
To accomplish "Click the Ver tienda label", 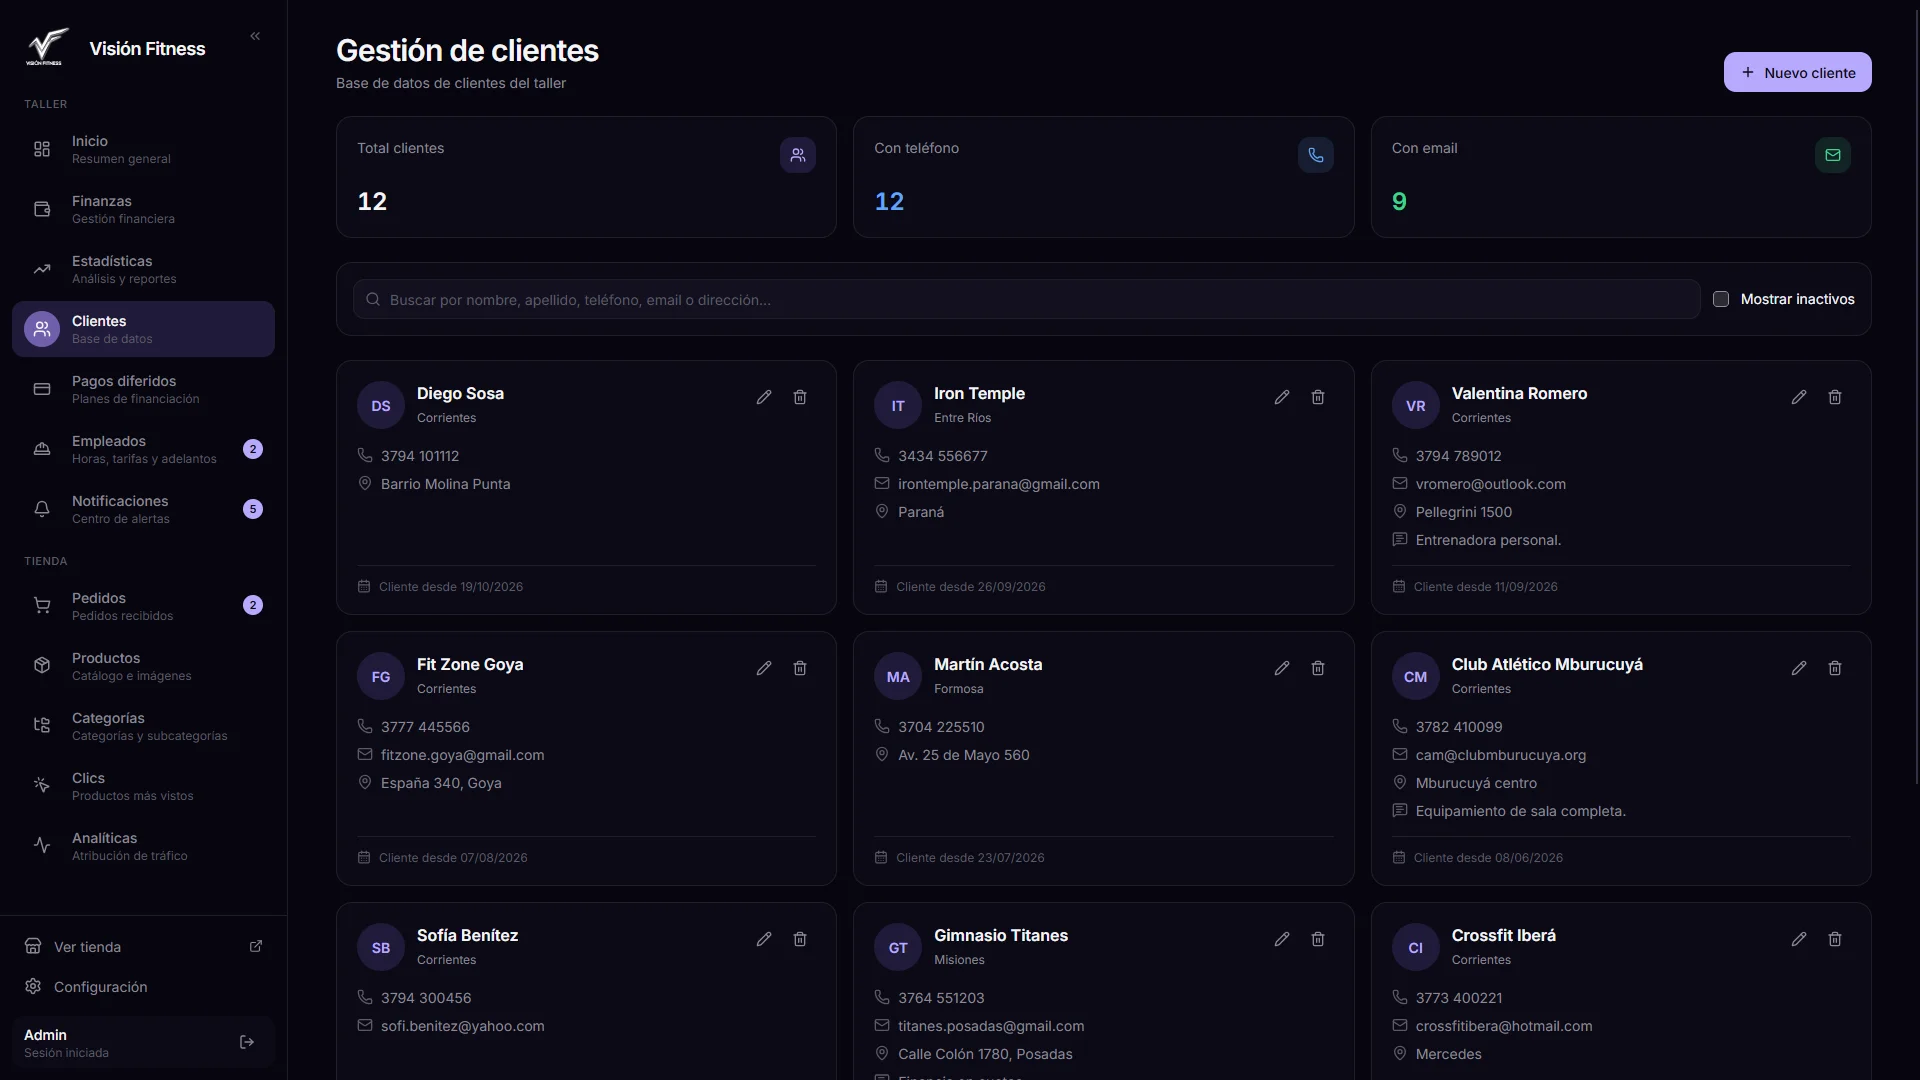I will pos(87,947).
